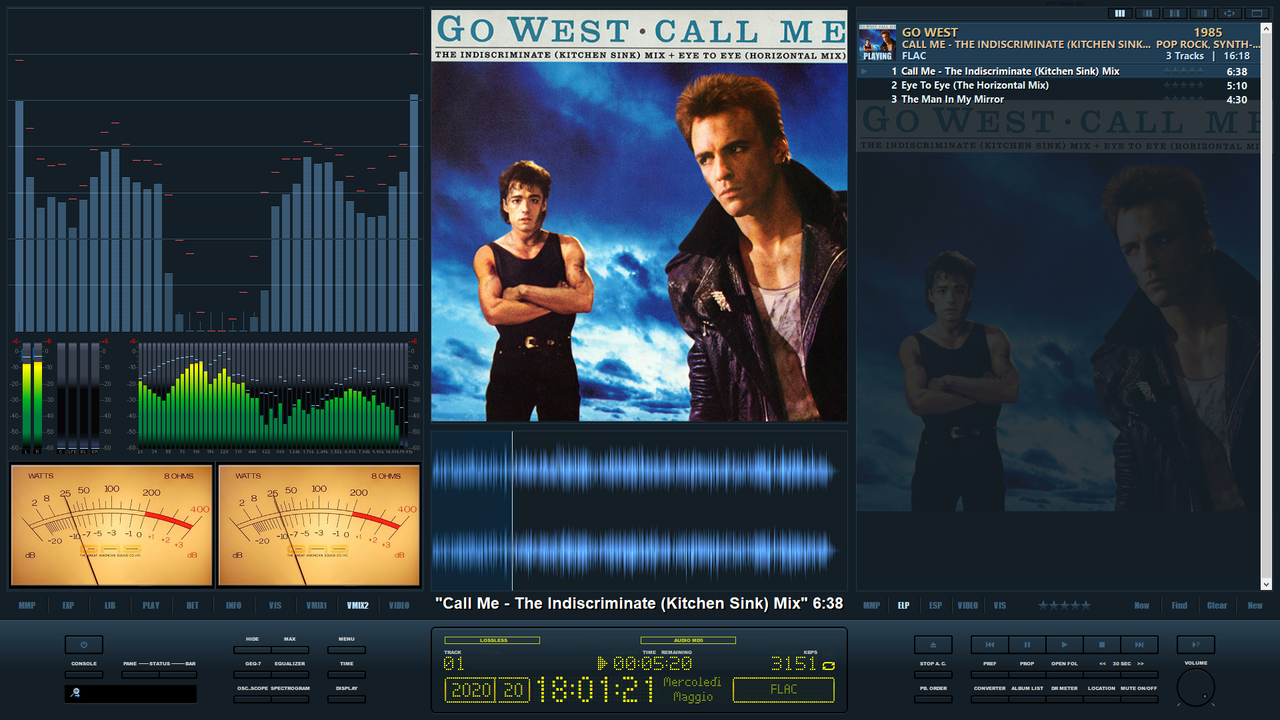The image size is (1280, 720).
Task: Select the second panel layout icon
Action: pyautogui.click(x=1148, y=13)
